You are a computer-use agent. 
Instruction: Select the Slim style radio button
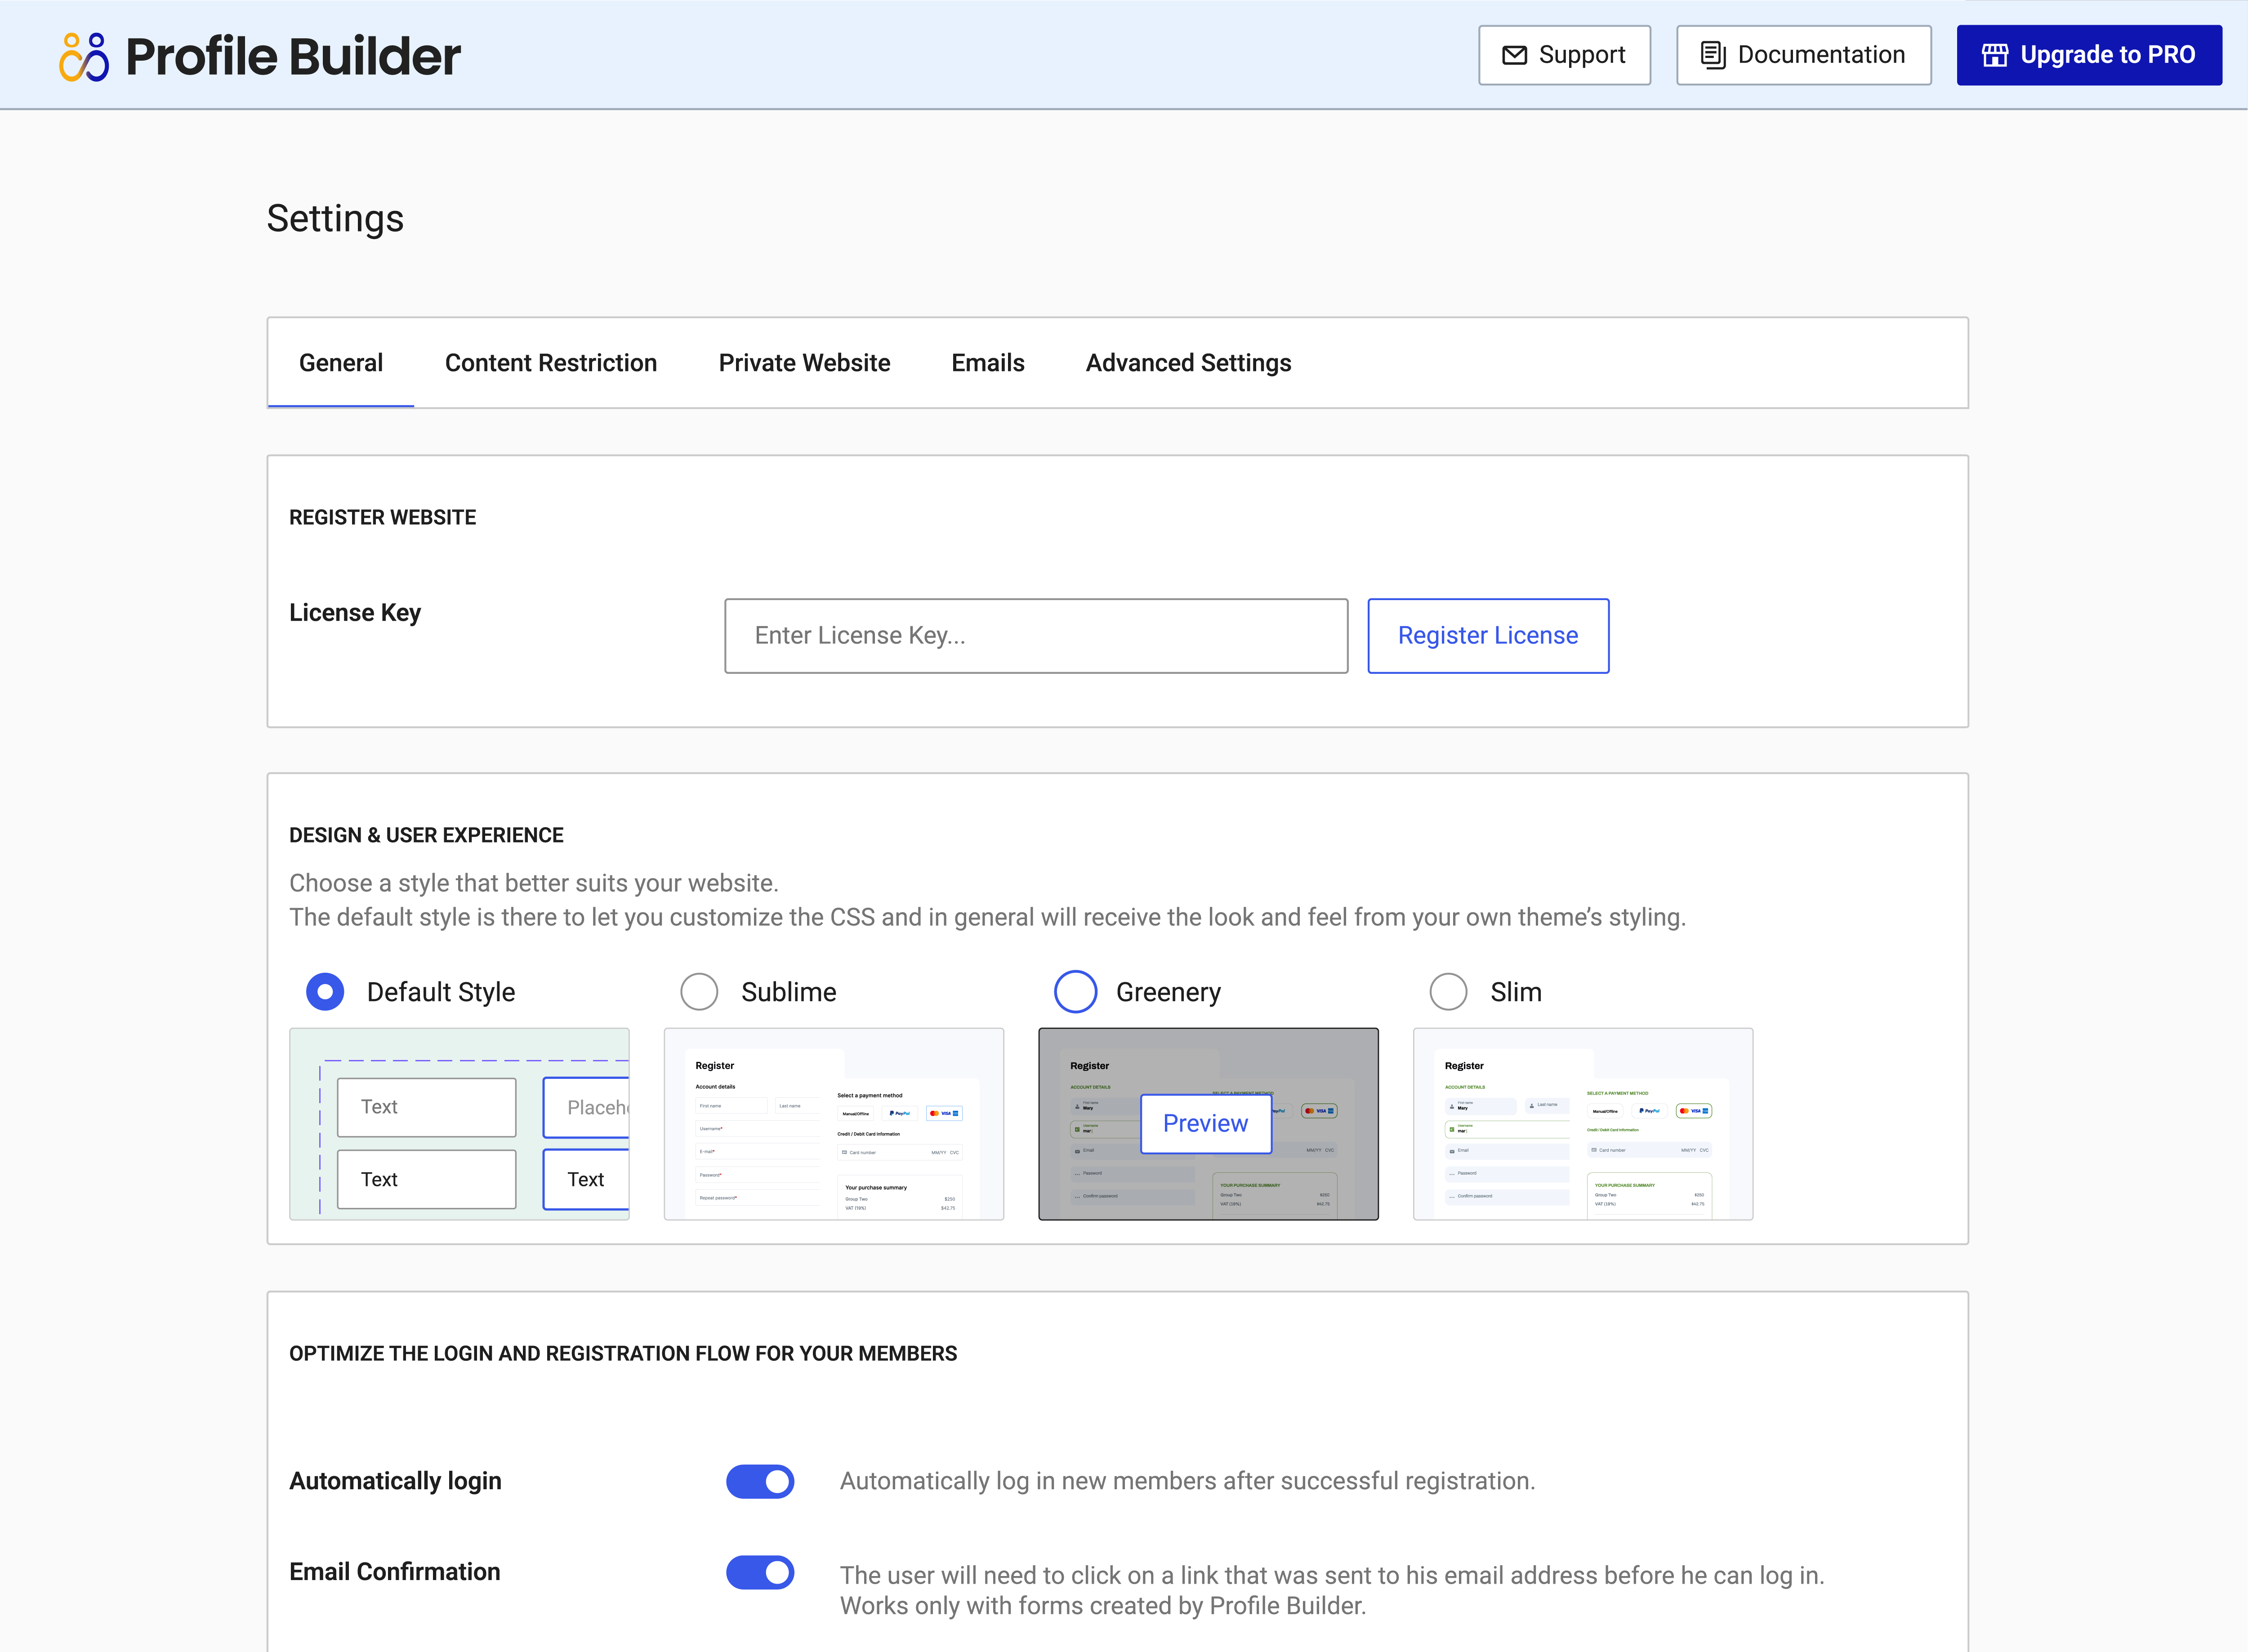click(x=1448, y=992)
